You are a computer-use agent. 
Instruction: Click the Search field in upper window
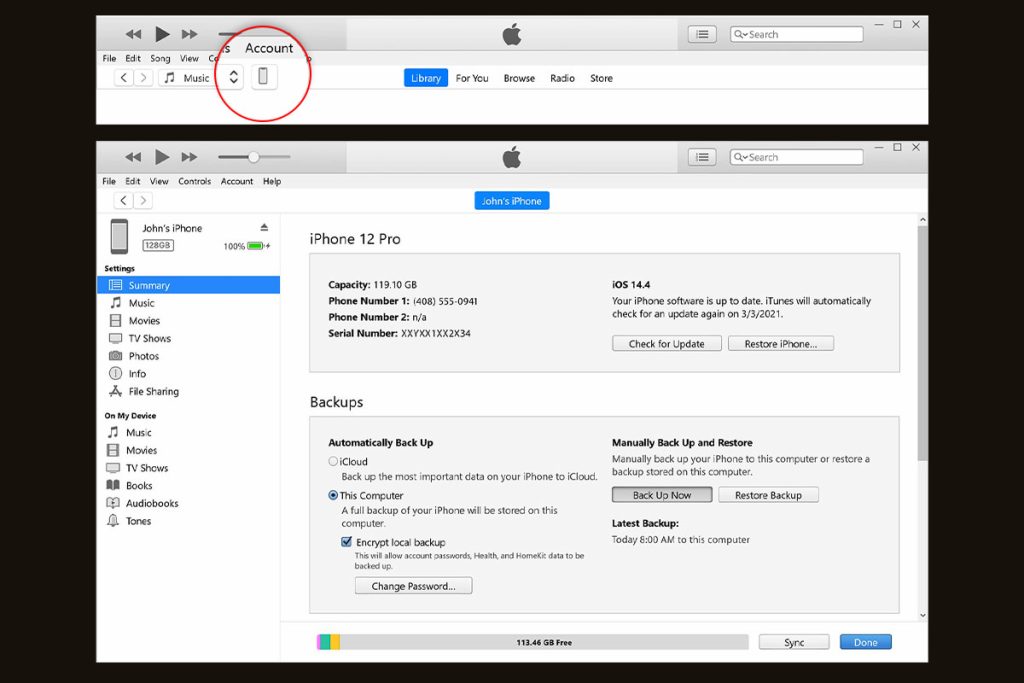(796, 34)
